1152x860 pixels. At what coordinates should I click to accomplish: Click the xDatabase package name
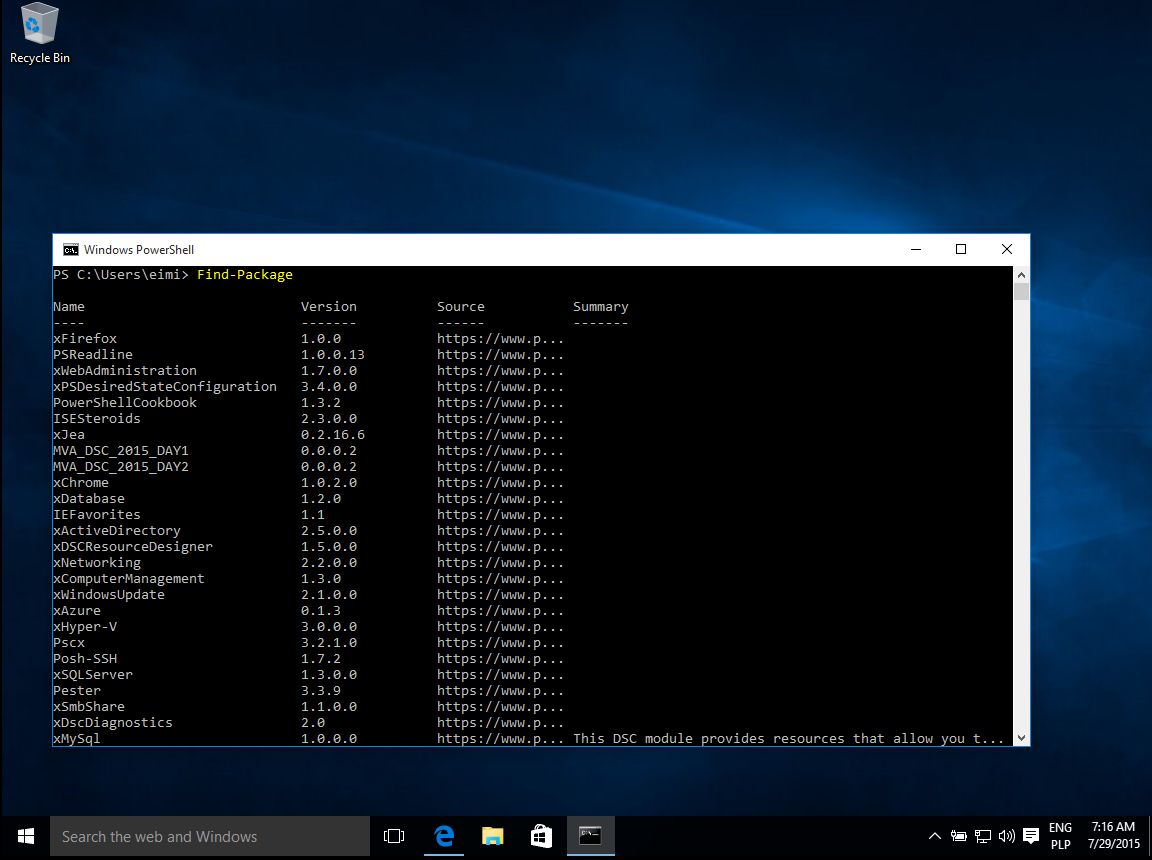click(x=89, y=499)
